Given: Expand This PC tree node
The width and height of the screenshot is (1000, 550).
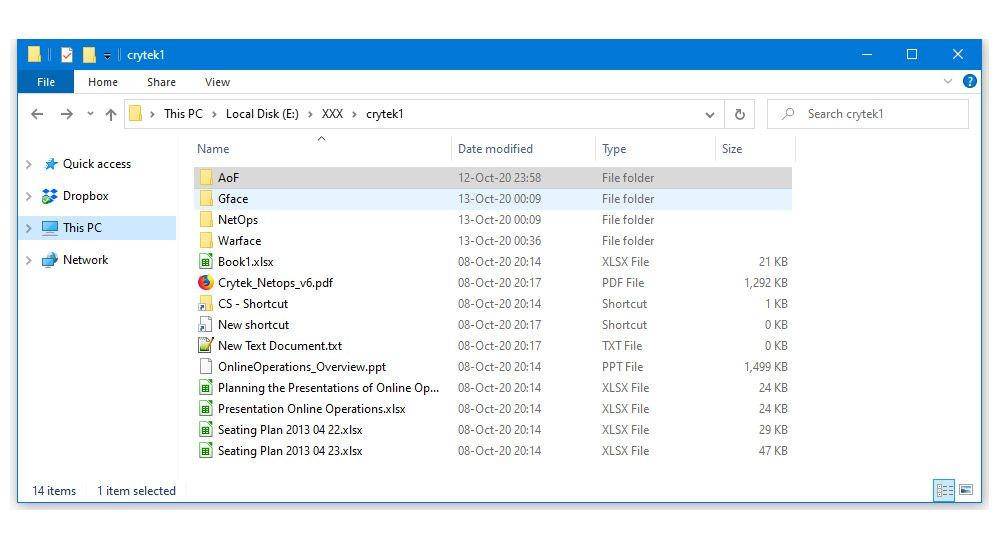Looking at the screenshot, I should click(29, 228).
